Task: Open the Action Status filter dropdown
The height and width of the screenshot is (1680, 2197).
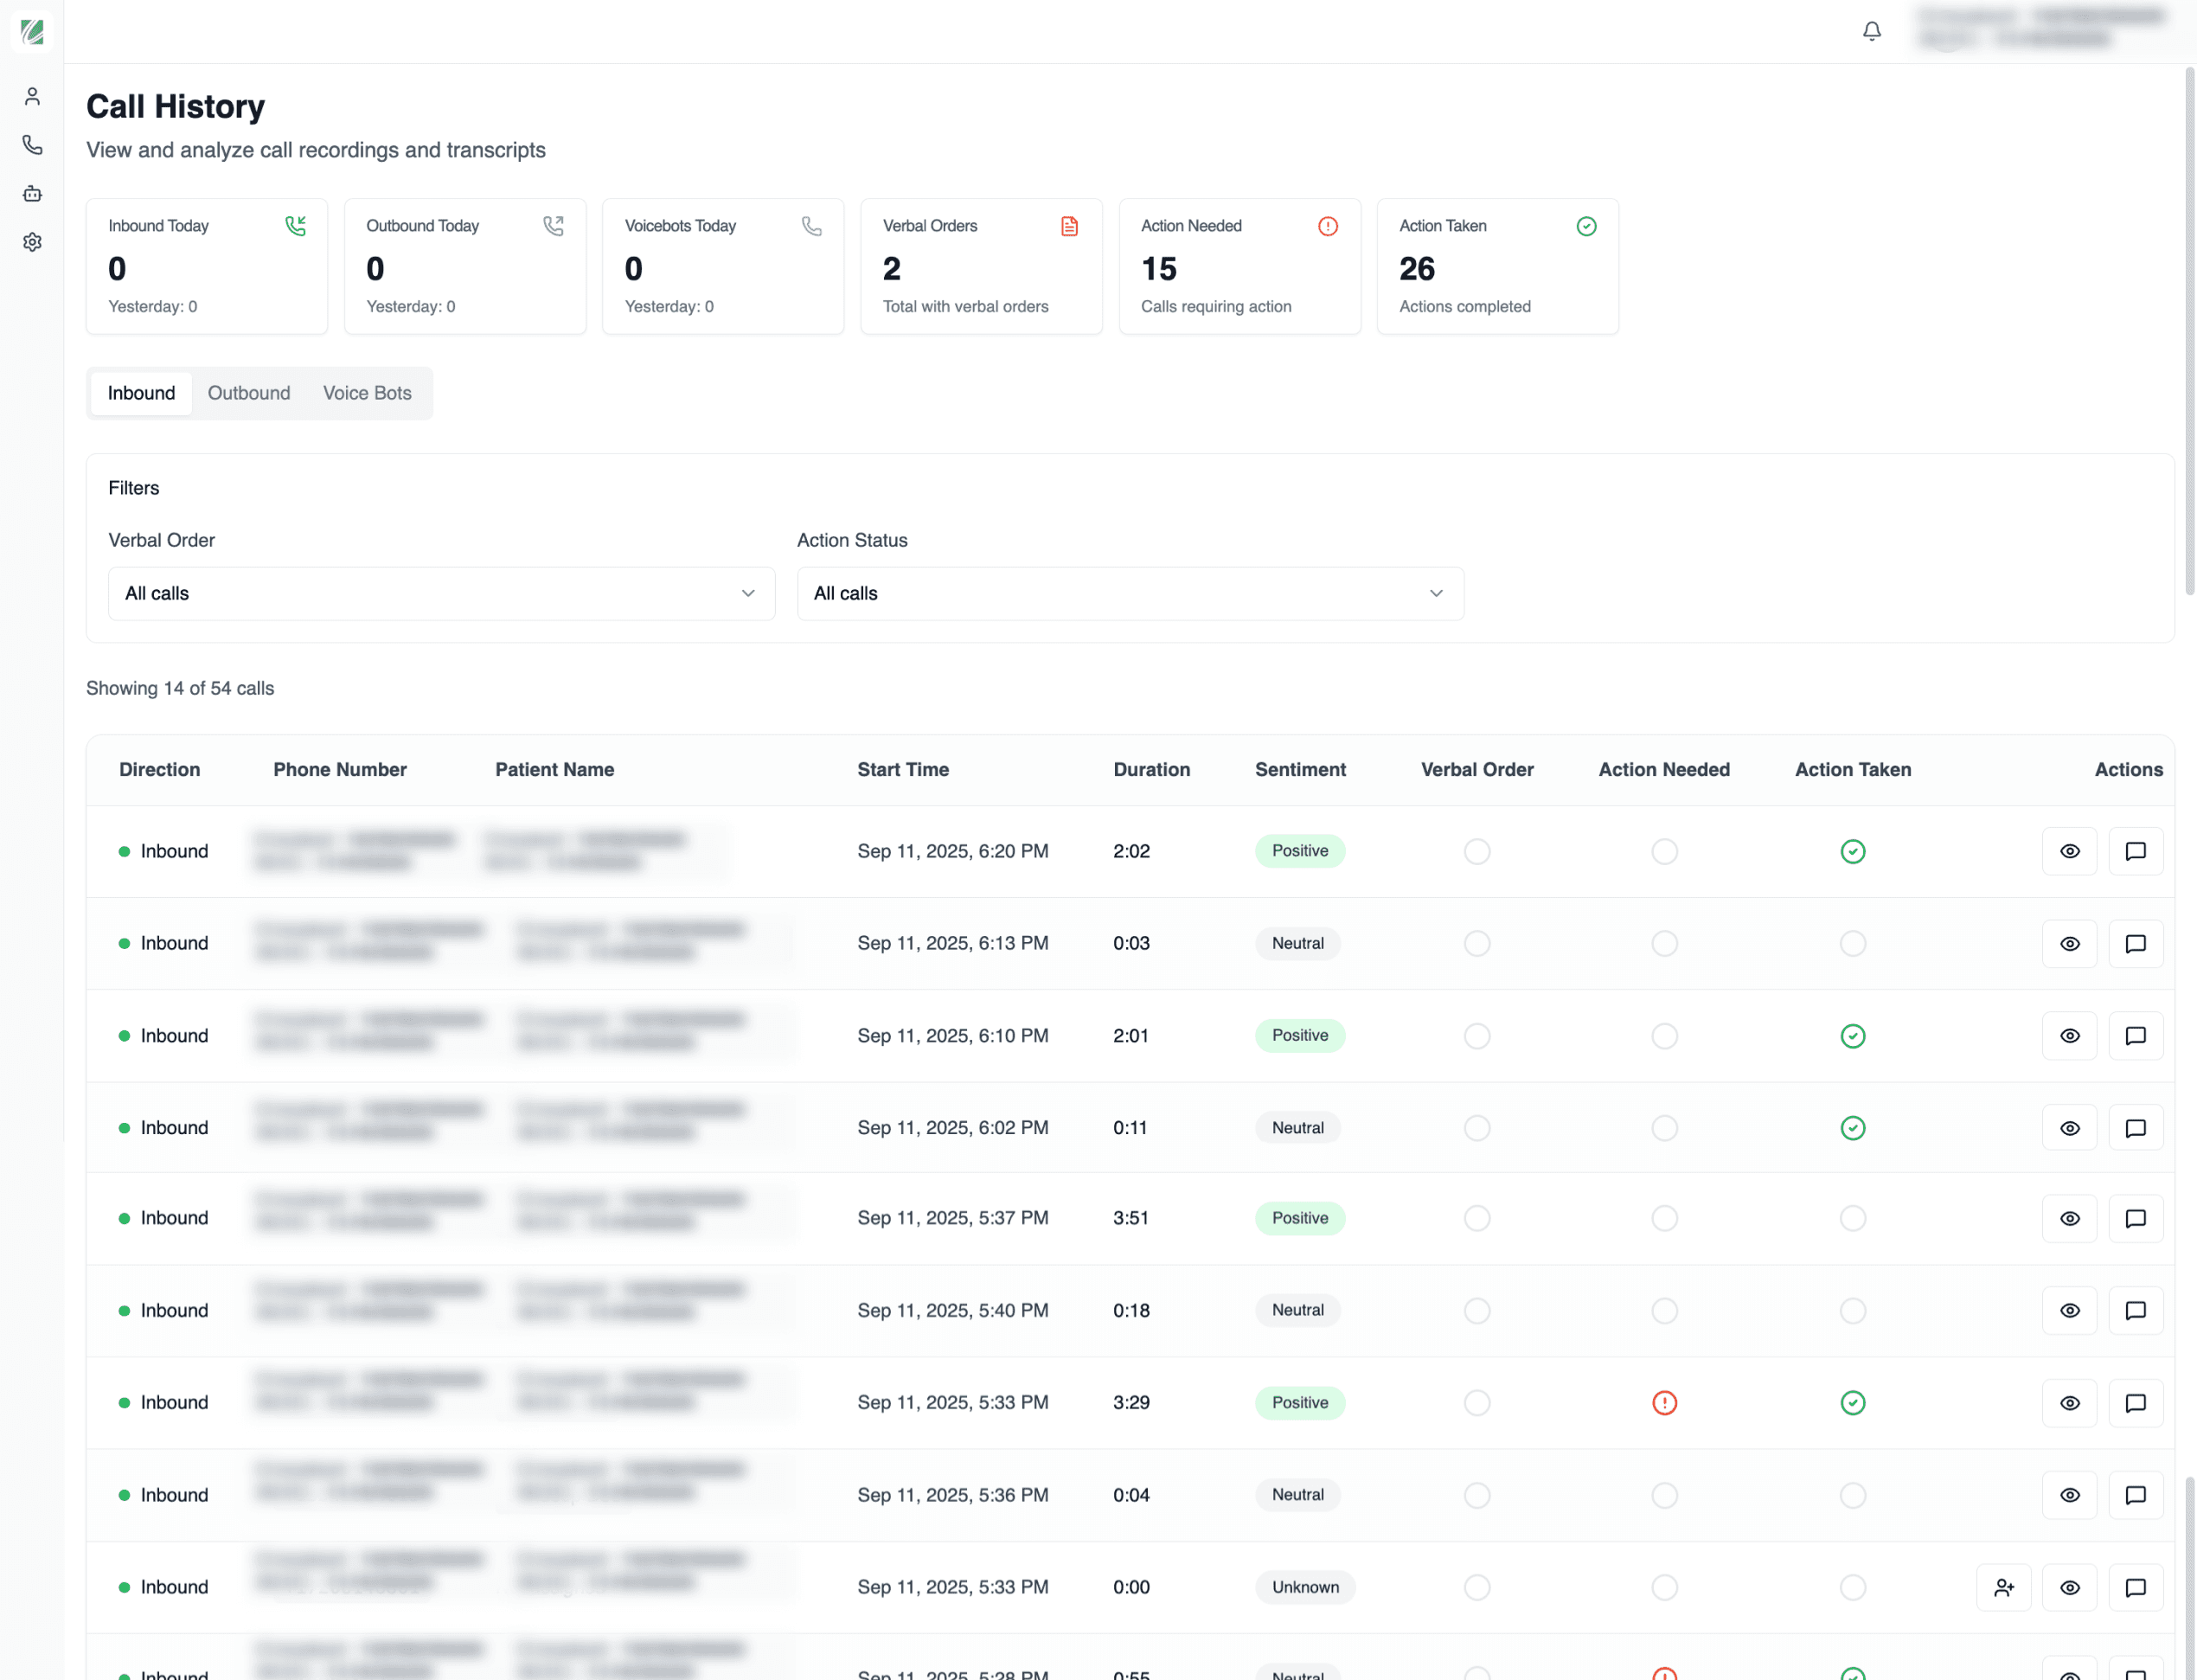Action: [1130, 593]
